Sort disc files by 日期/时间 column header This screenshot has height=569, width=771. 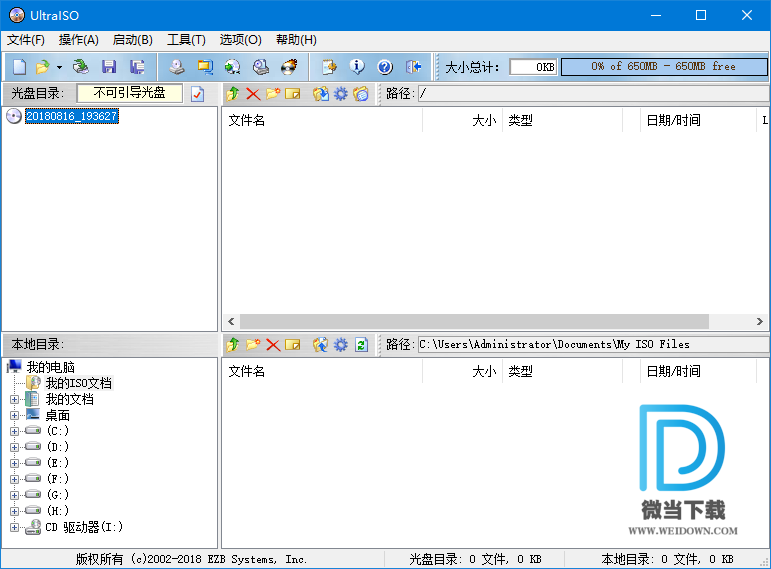coord(698,120)
